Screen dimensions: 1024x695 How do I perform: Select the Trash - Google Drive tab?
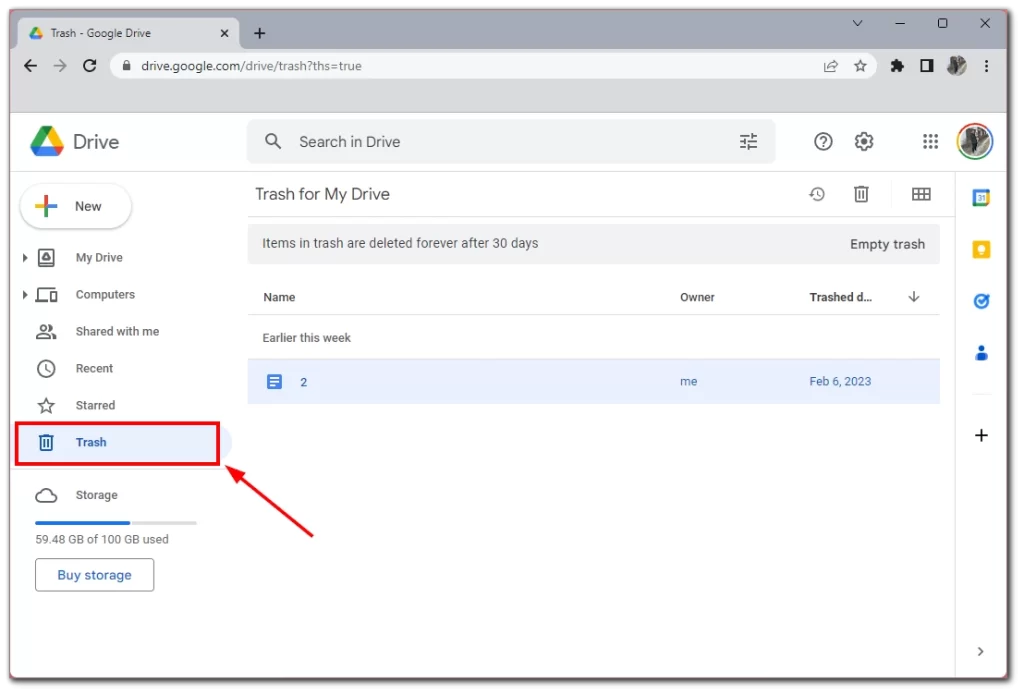[x=128, y=33]
